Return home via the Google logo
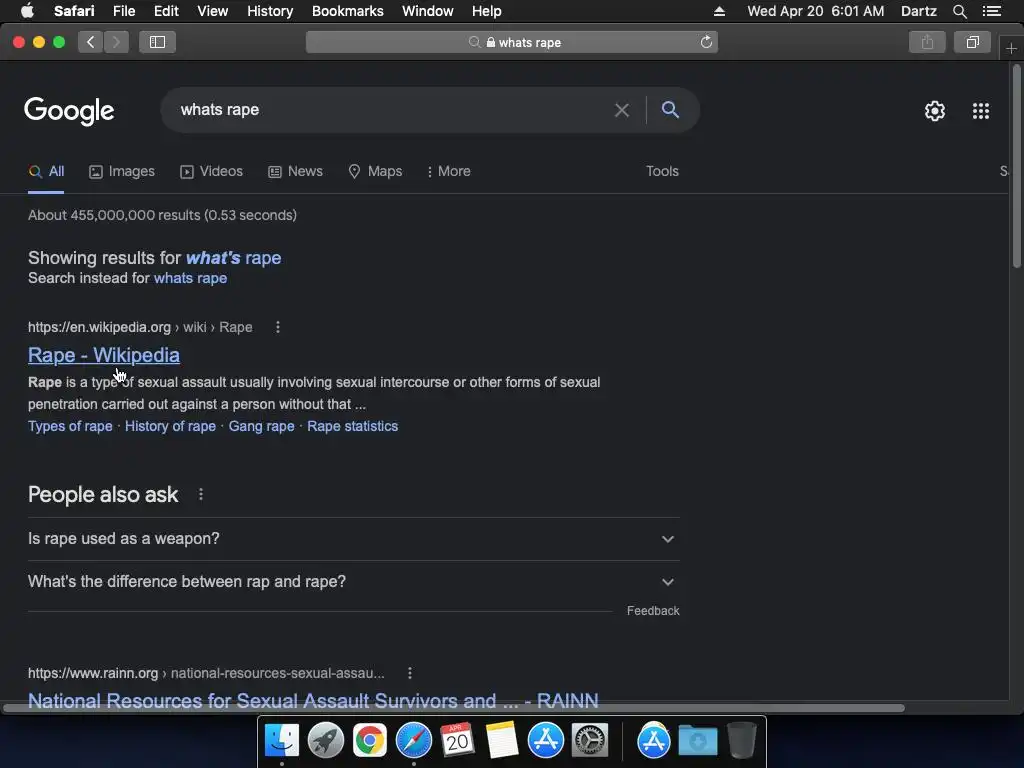 [x=69, y=111]
